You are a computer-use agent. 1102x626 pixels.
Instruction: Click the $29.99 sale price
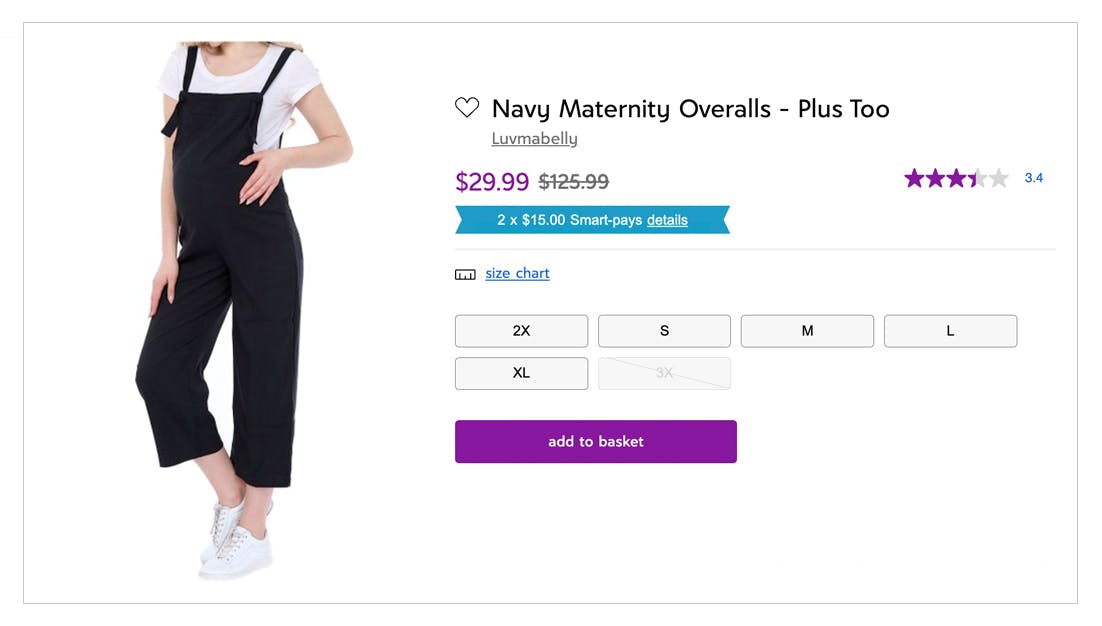pyautogui.click(x=492, y=182)
